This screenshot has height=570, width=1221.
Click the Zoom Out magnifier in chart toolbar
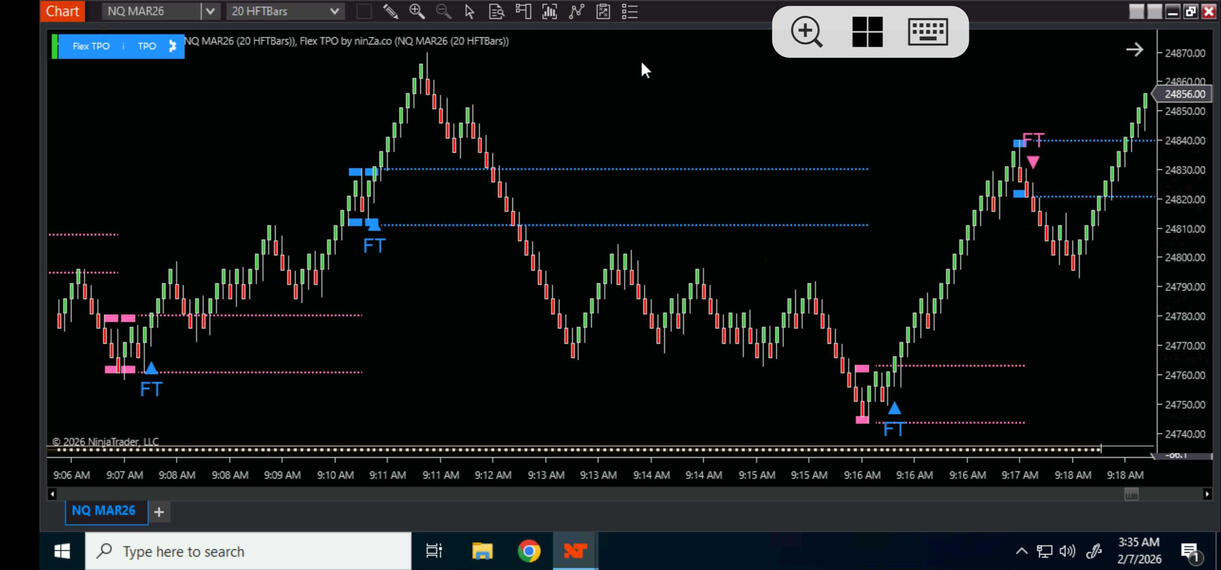(x=443, y=12)
